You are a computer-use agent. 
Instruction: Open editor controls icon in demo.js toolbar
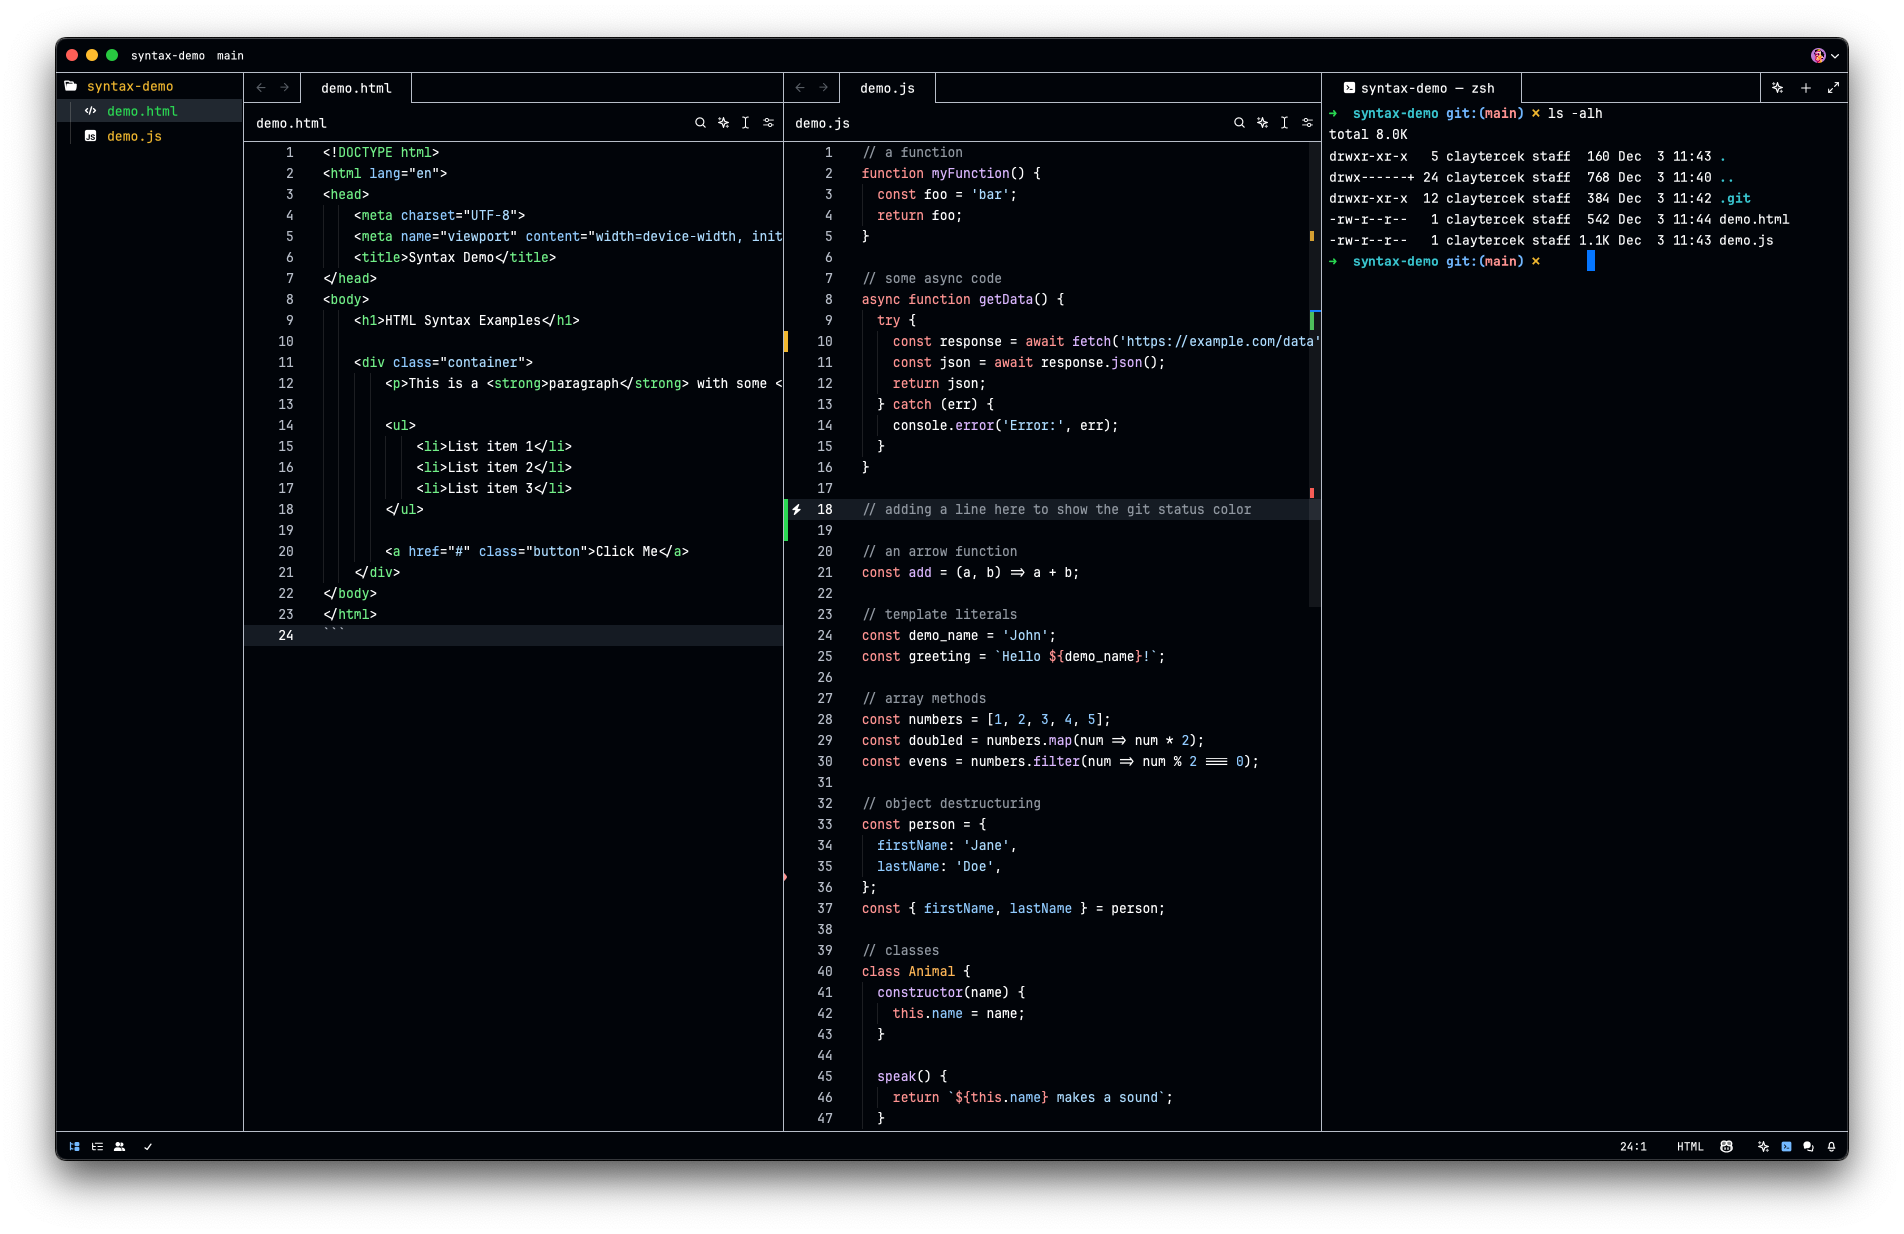(1307, 123)
